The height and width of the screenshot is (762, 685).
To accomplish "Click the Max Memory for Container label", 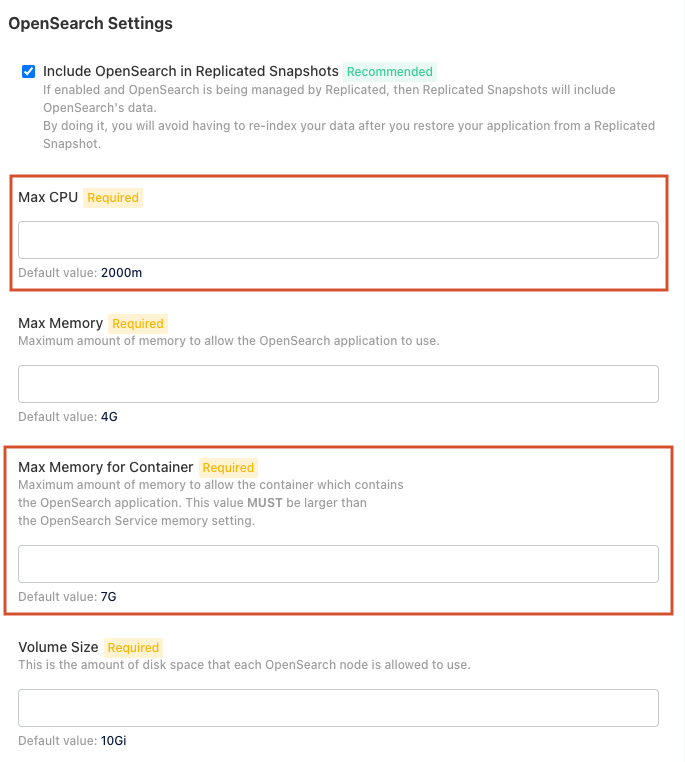I will pyautogui.click(x=106, y=467).
